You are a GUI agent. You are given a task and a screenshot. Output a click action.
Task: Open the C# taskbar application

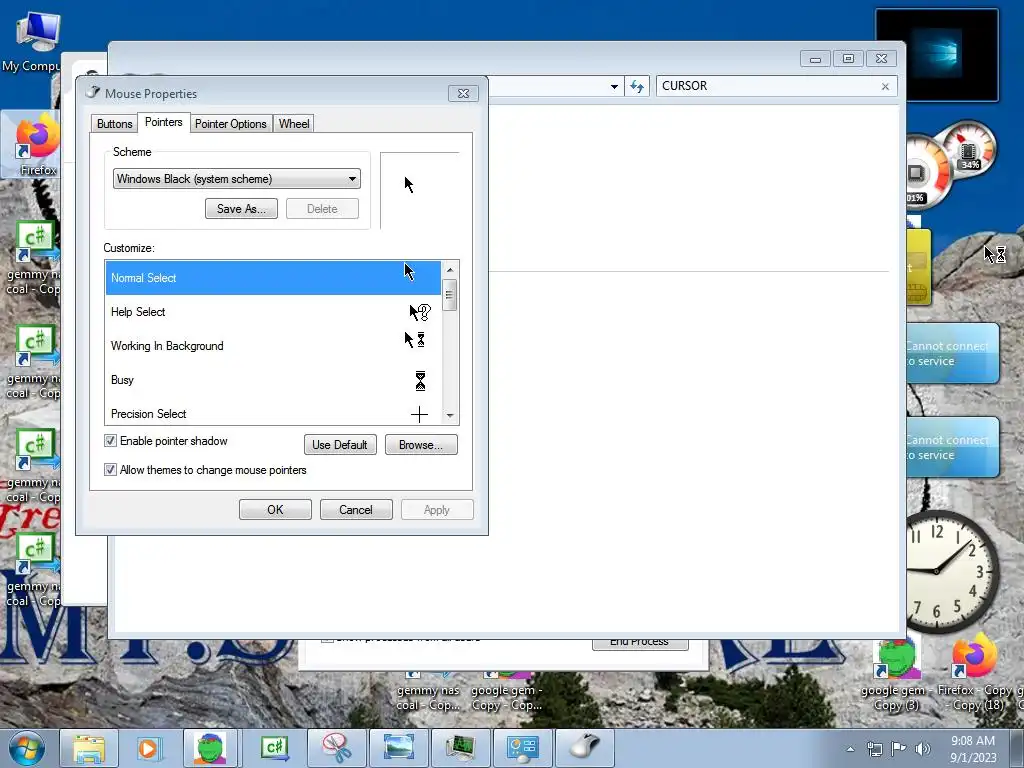(275, 748)
